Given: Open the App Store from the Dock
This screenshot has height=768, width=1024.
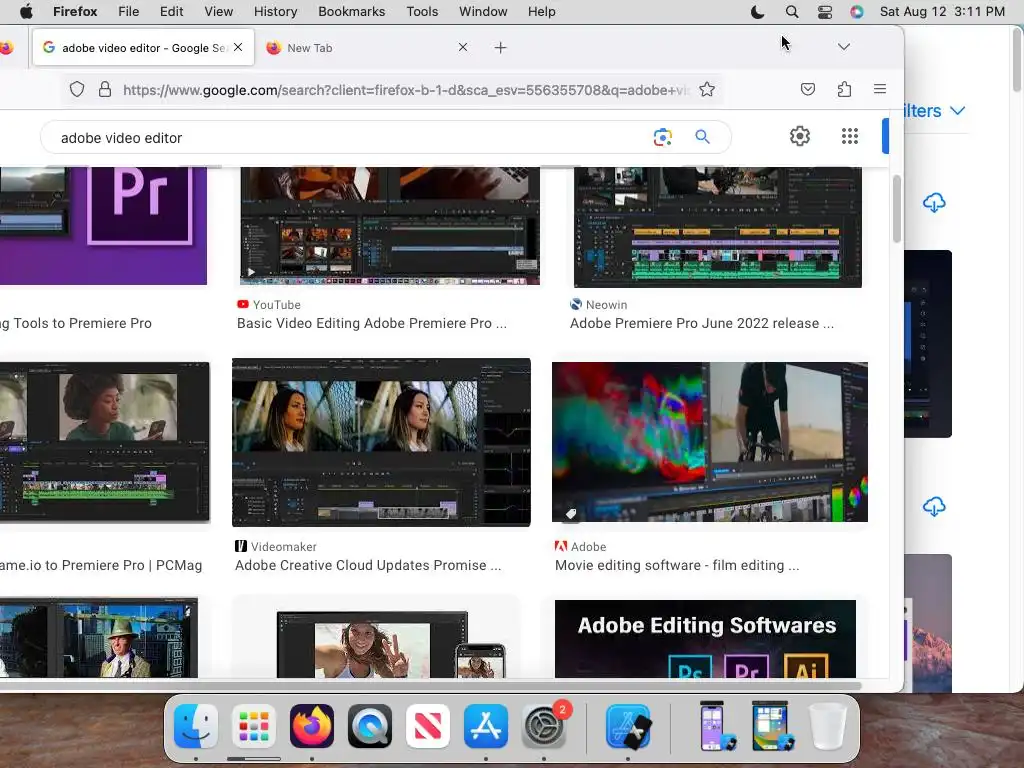Looking at the screenshot, I should click(486, 726).
